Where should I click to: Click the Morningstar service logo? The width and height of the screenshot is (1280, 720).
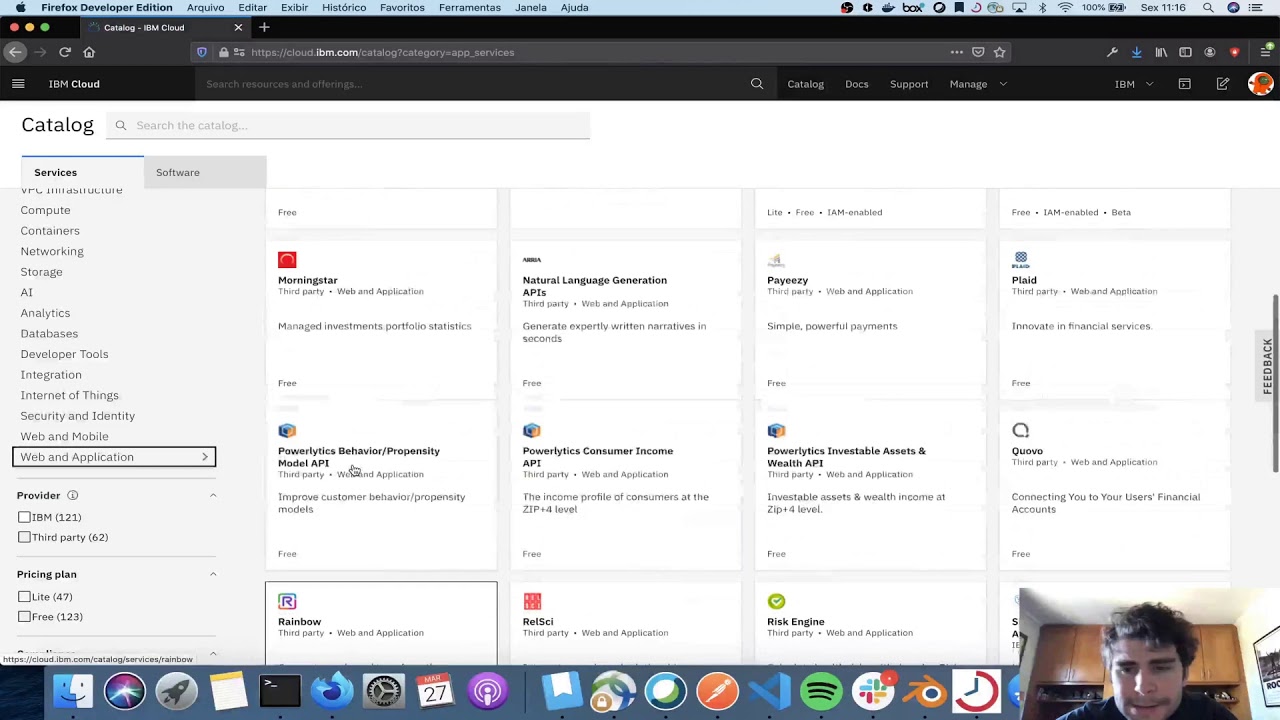(x=287, y=260)
